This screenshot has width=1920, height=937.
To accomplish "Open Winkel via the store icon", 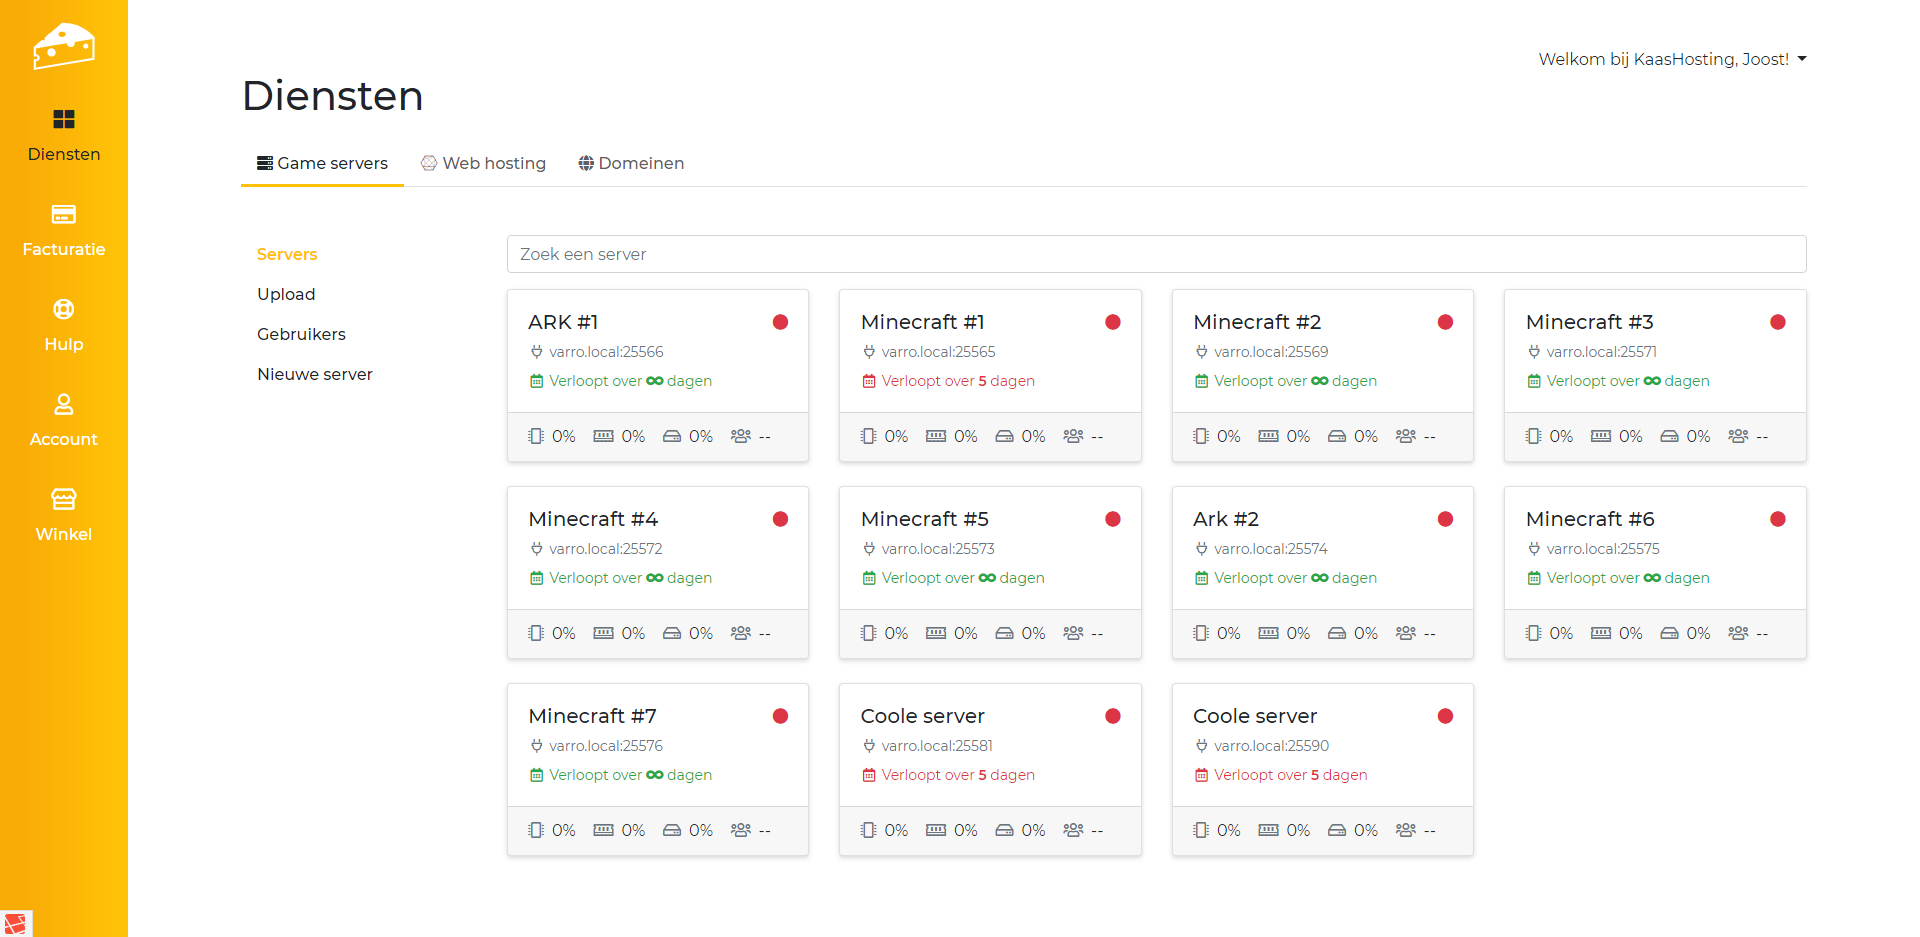I will pos(63,499).
